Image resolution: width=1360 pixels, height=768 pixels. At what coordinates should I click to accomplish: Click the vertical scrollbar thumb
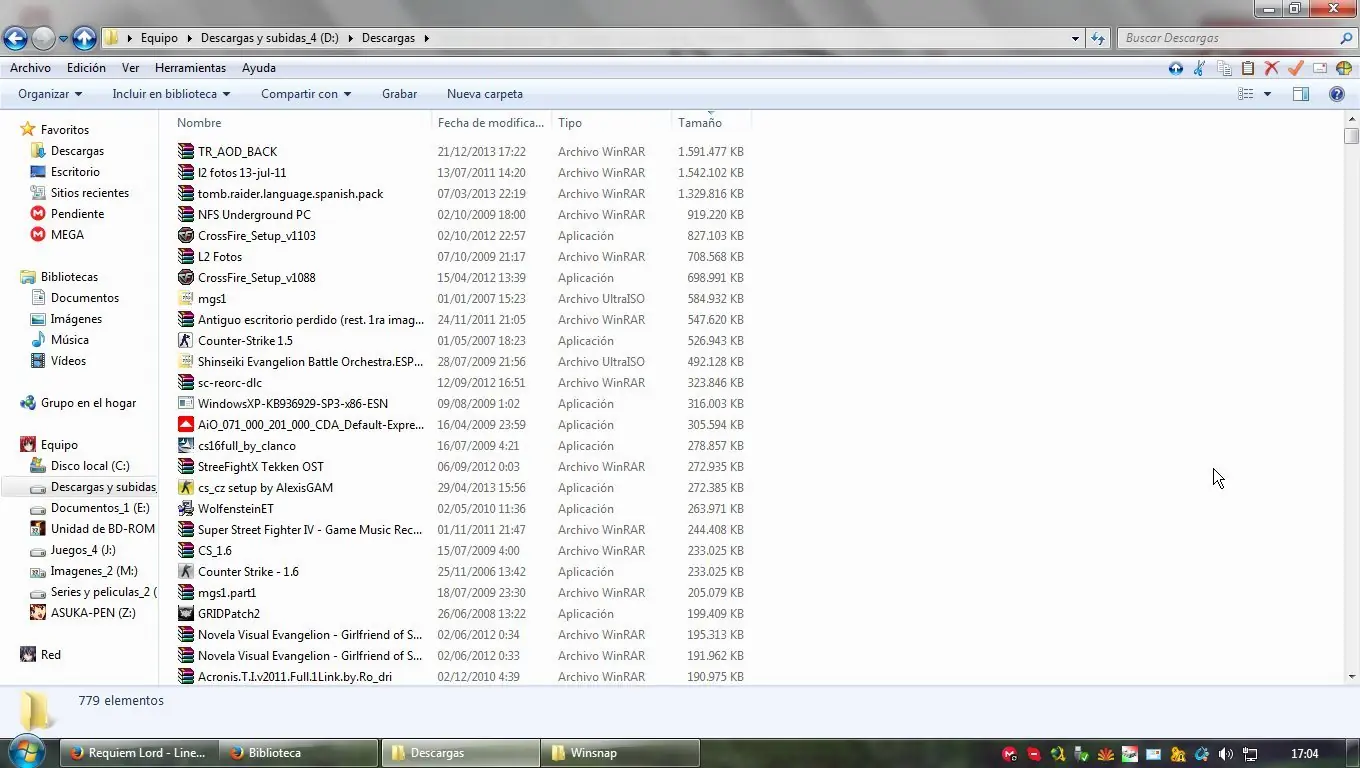coord(1352,136)
